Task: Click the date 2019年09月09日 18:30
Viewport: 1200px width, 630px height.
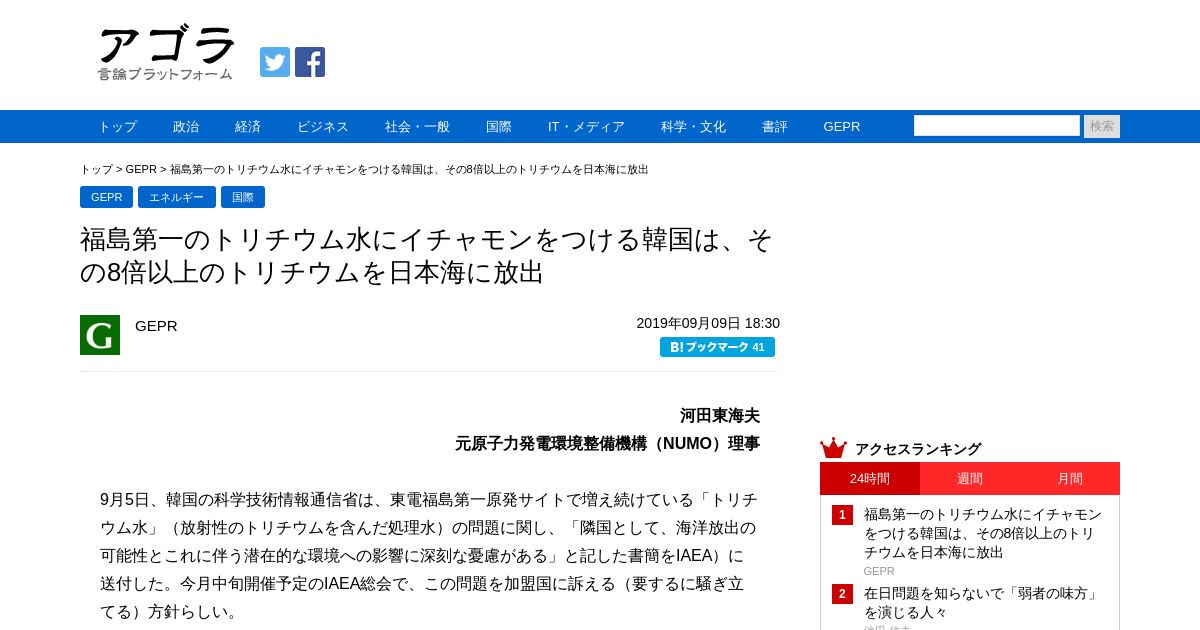Action: 708,323
